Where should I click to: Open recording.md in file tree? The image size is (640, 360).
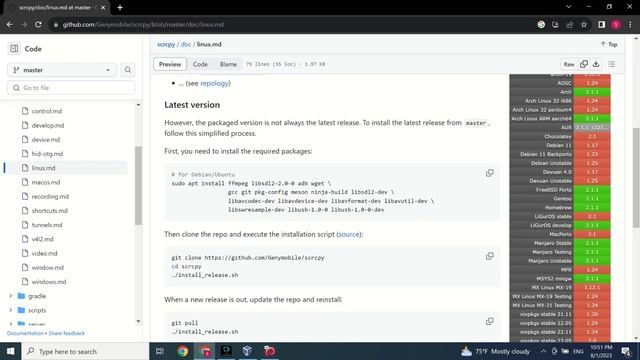[50, 196]
